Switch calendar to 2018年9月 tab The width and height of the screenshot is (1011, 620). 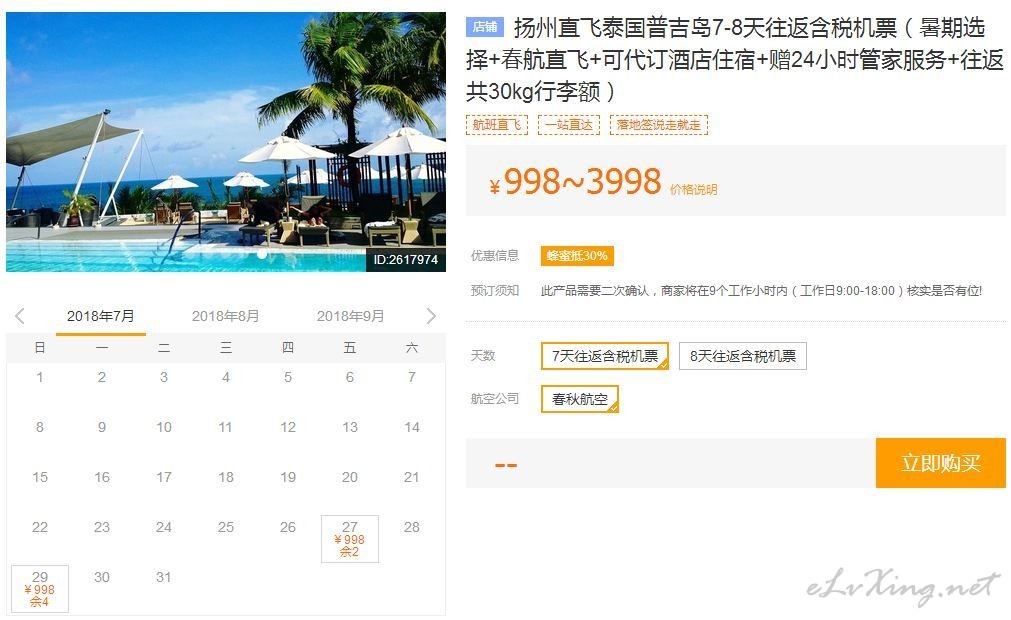(350, 316)
